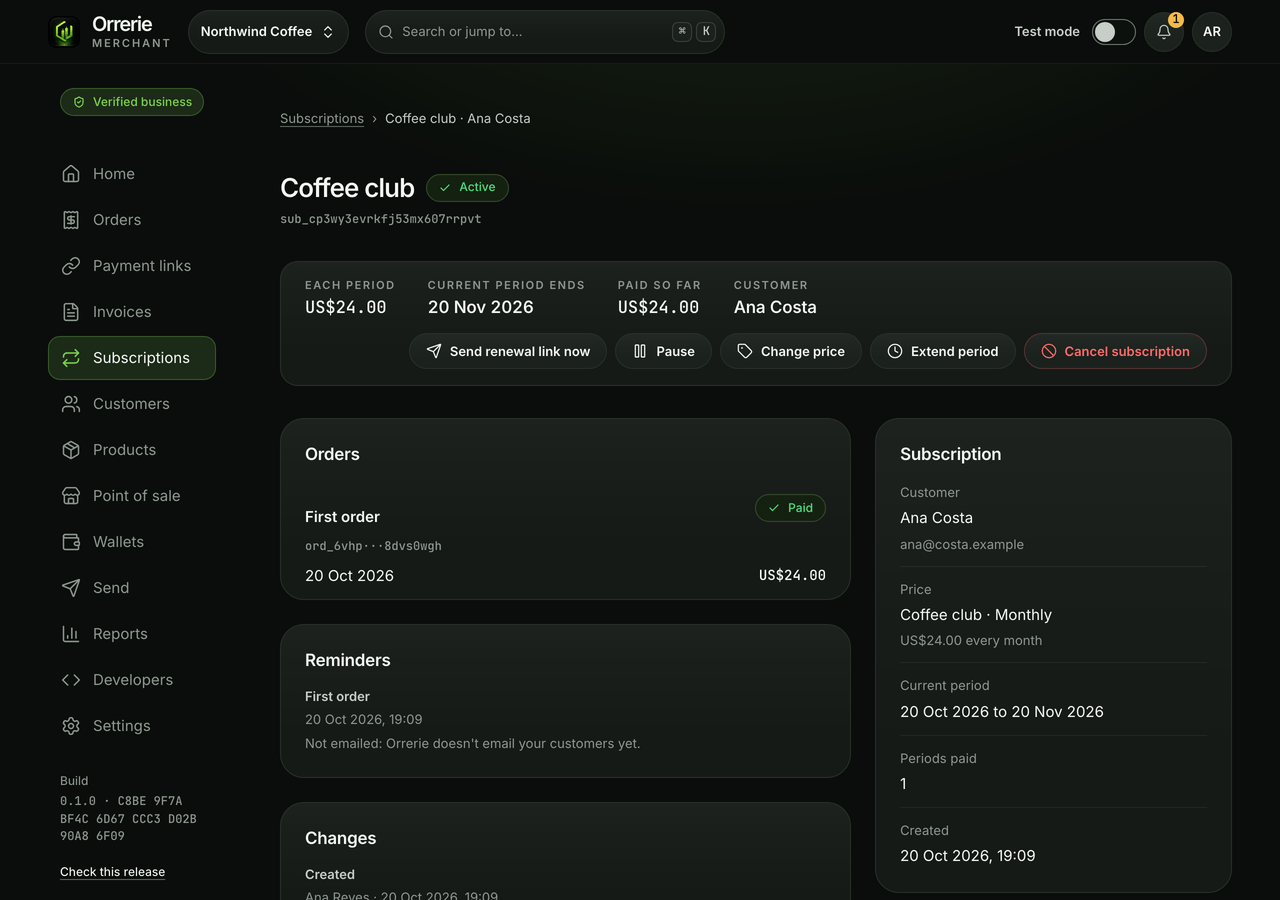Go to Home in the sidebar
Viewport: 1280px width, 900px height.
[x=132, y=174]
